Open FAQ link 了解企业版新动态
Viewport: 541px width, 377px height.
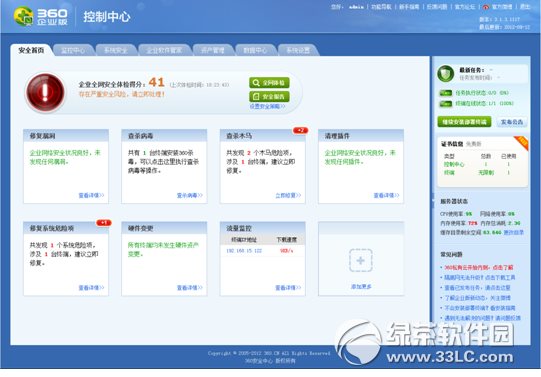477,297
